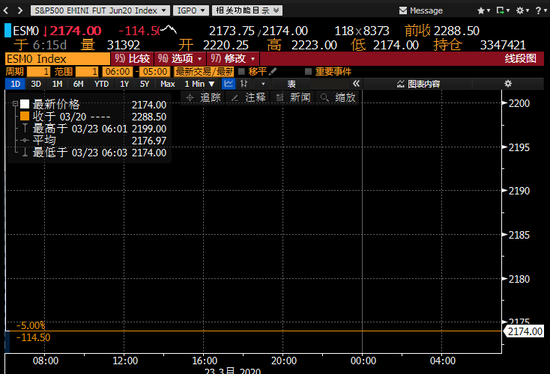This screenshot has width=550, height=374.
Task: Select the YTD range tab
Action: tap(101, 84)
